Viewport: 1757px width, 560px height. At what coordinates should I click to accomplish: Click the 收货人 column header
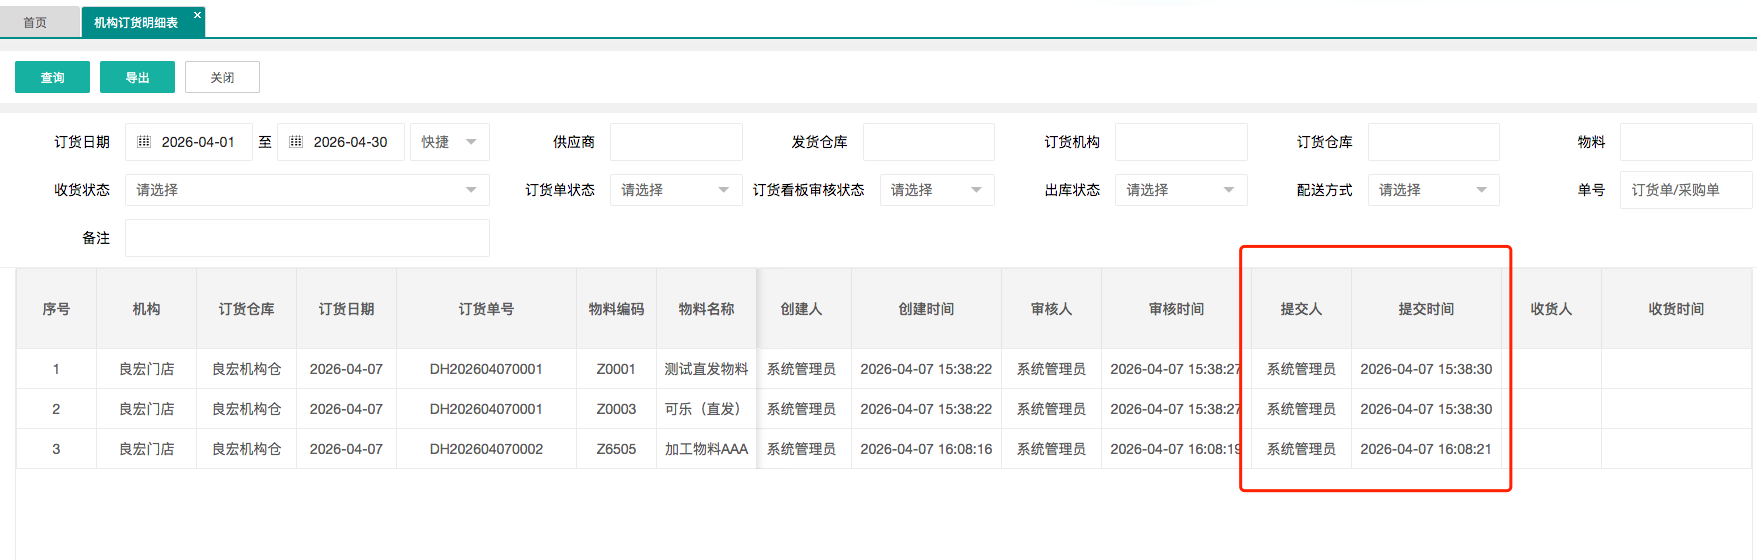click(x=1552, y=309)
